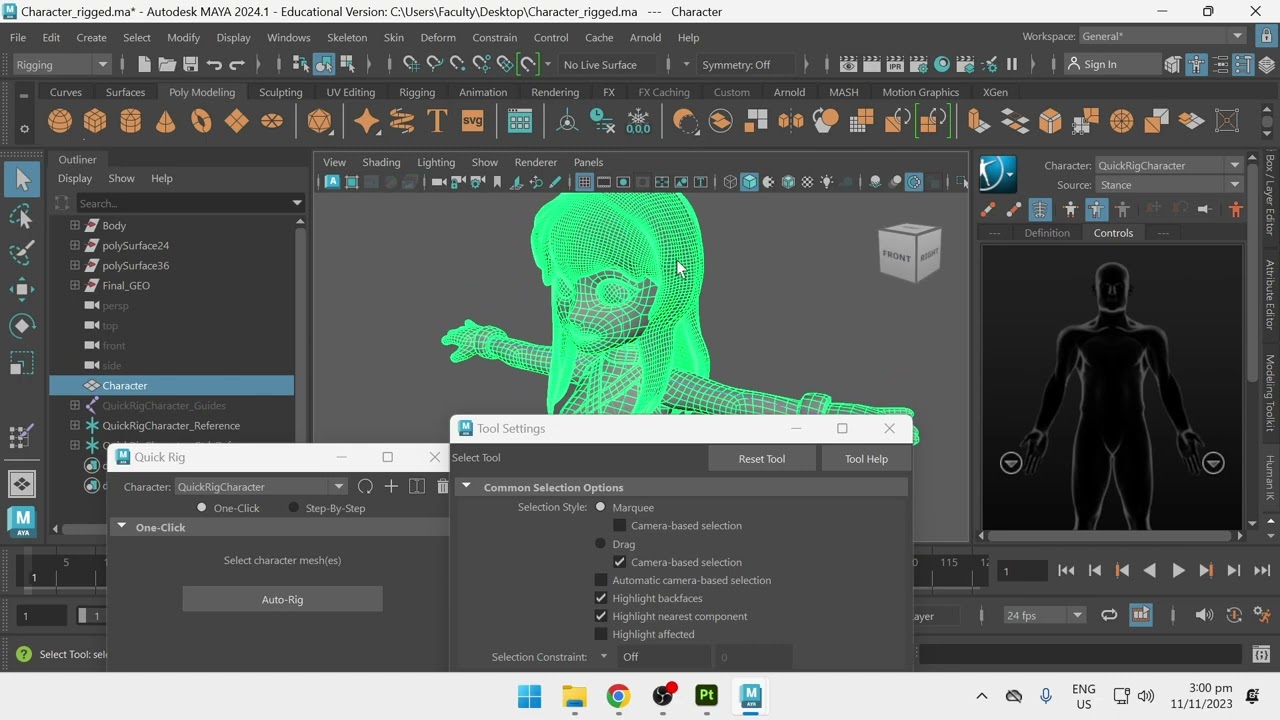This screenshot has height=720, width=1280.
Task: Enable Automatic camera-based selection checkbox
Action: (x=601, y=580)
